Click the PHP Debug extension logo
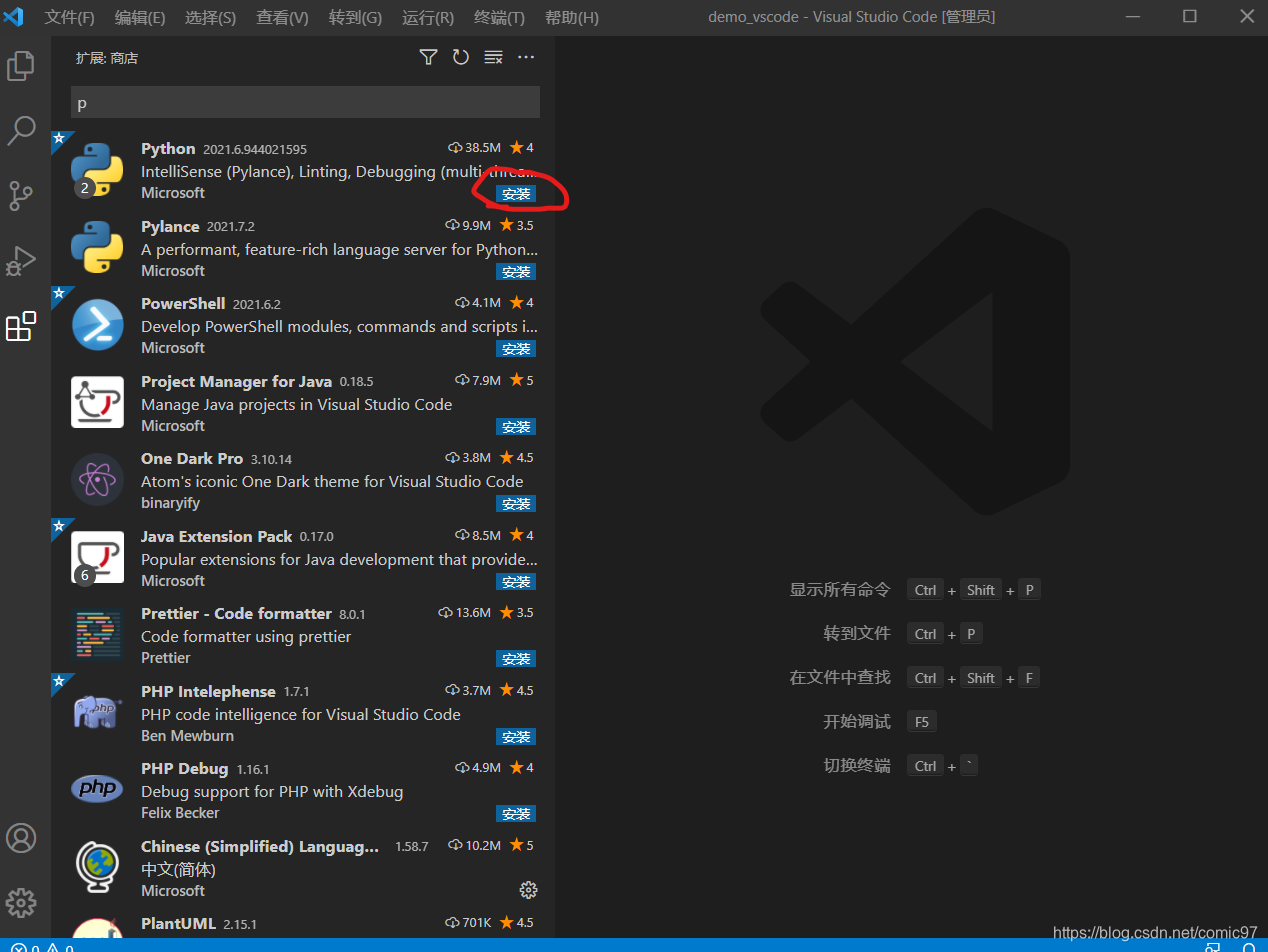This screenshot has height=952, width=1268. coord(97,789)
